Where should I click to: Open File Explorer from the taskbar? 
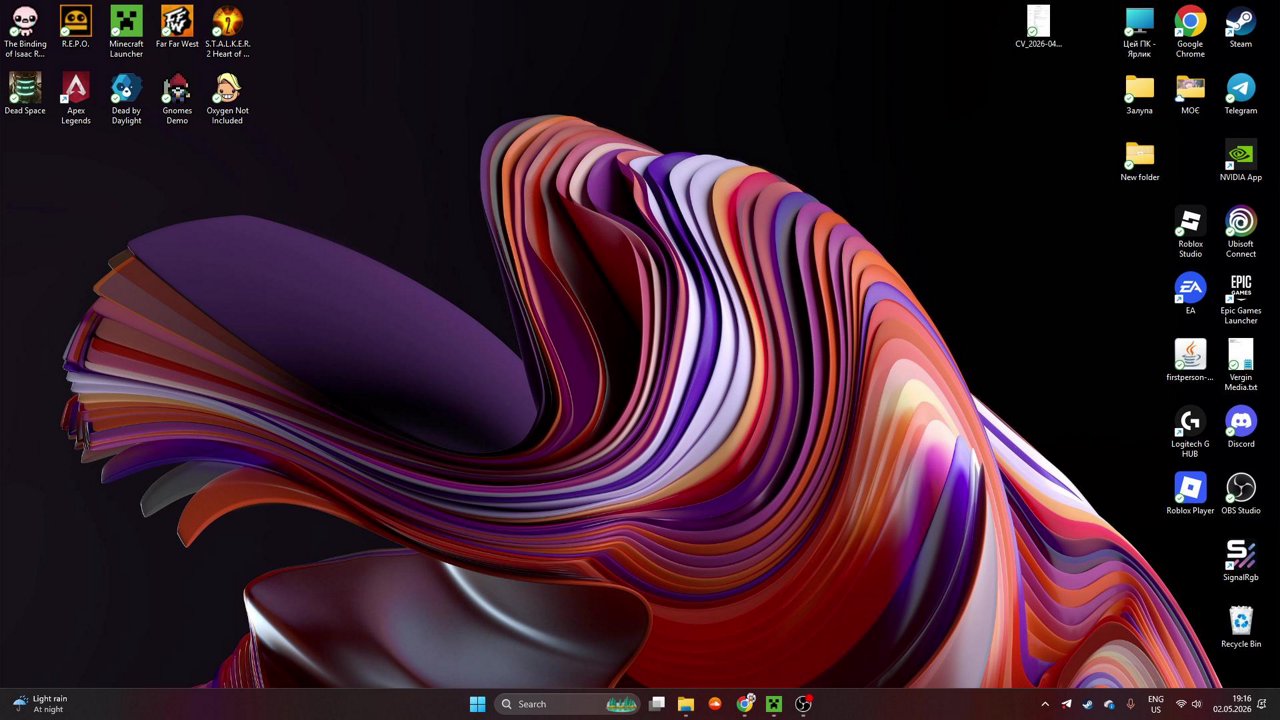(686, 704)
